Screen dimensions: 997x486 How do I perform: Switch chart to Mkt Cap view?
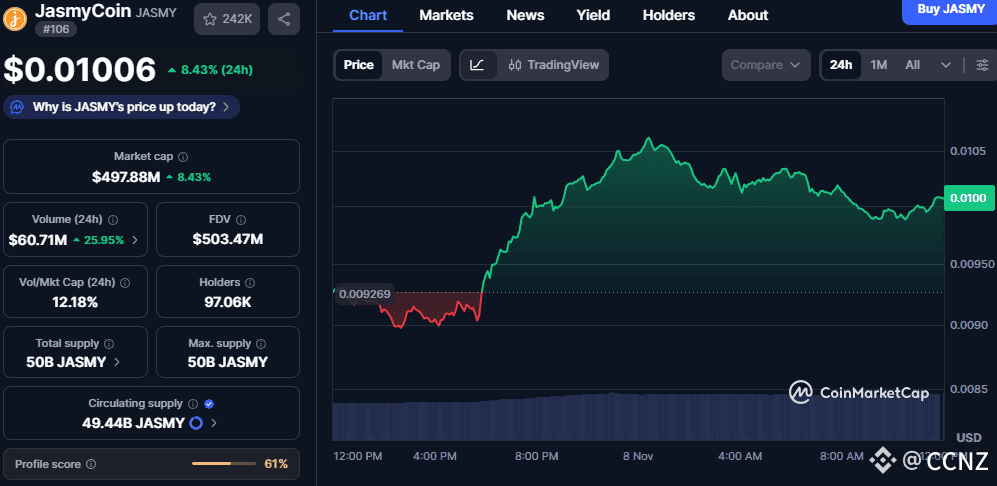415,65
